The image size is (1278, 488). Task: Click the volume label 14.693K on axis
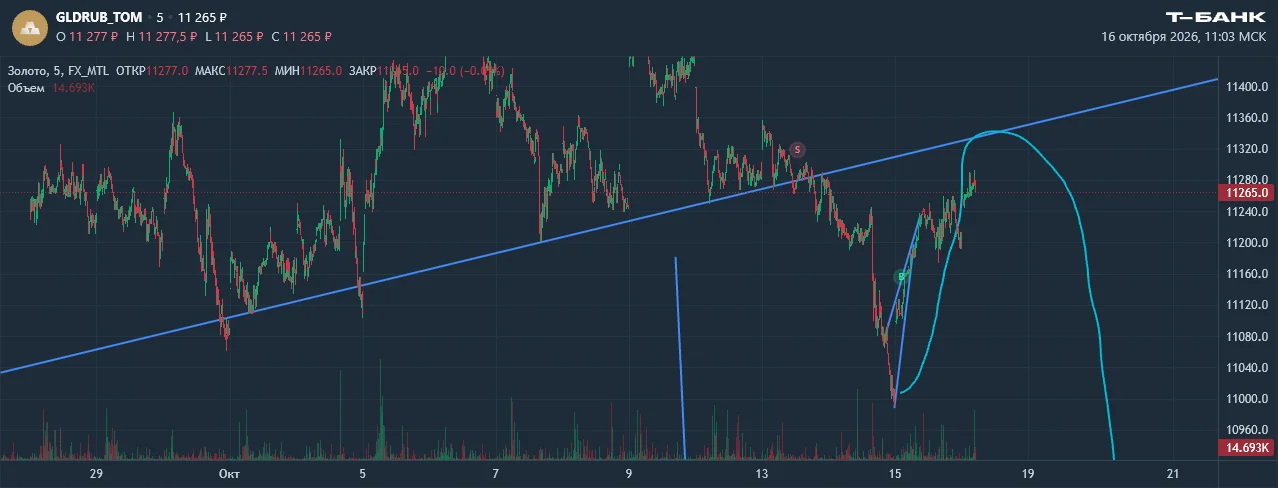click(1248, 448)
